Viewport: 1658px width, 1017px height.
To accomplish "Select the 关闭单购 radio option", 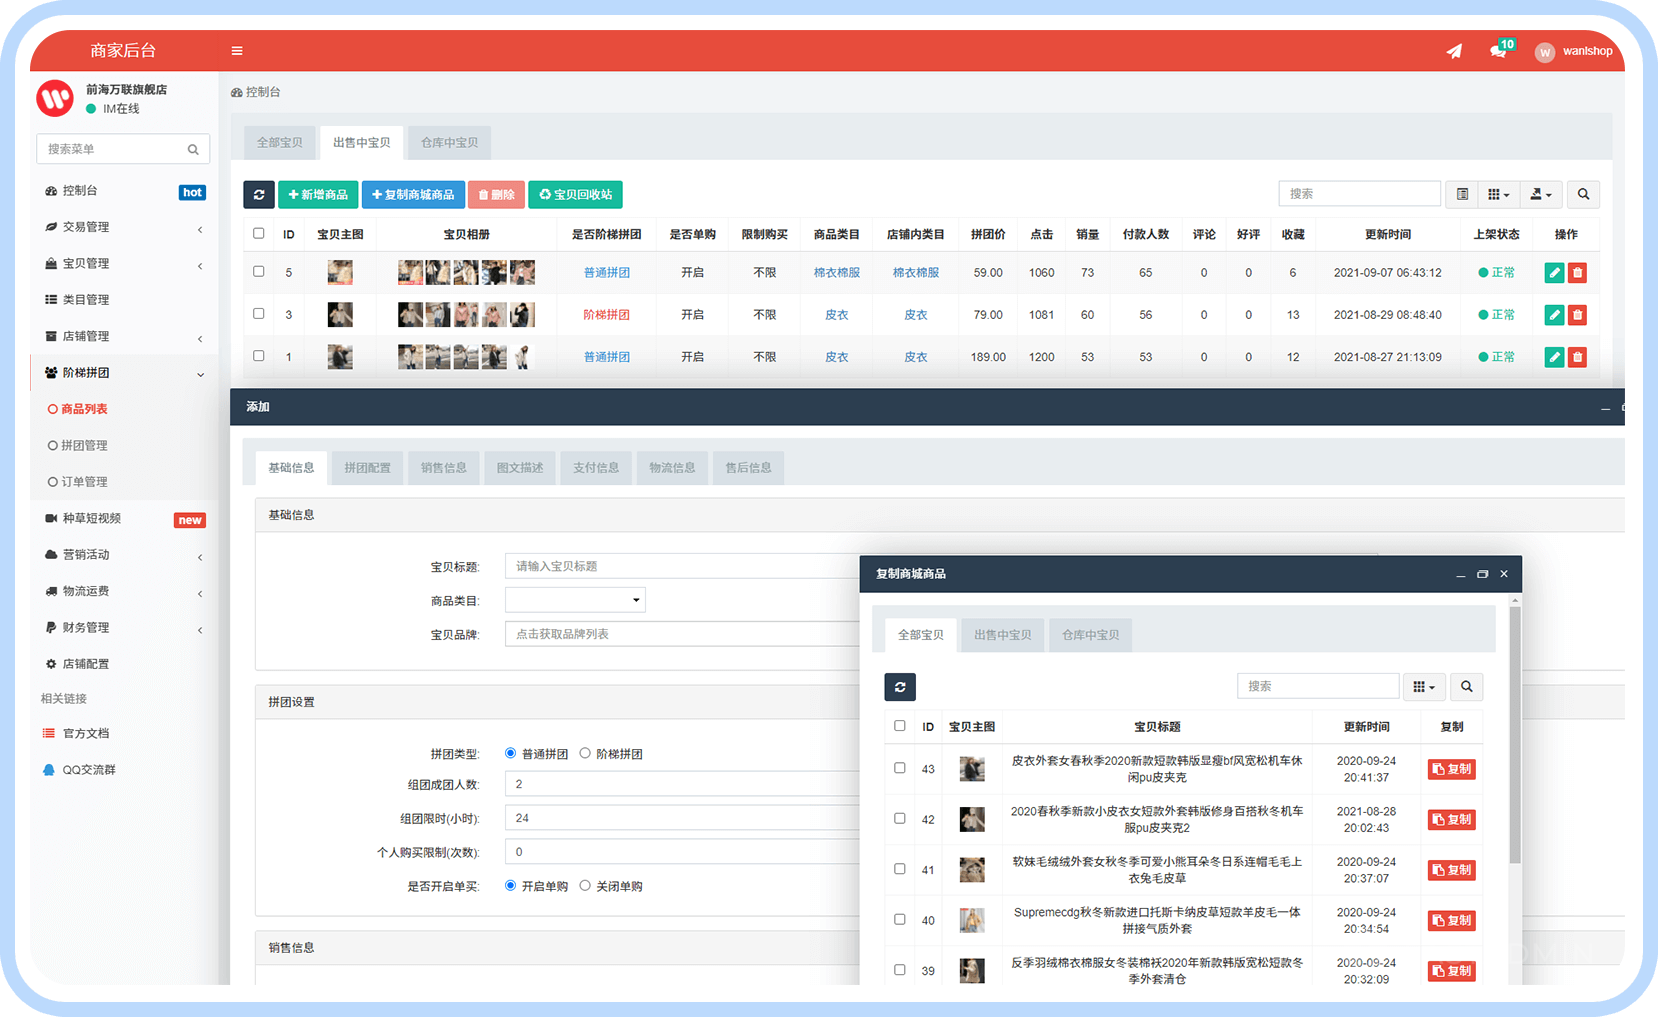I will pyautogui.click(x=586, y=885).
